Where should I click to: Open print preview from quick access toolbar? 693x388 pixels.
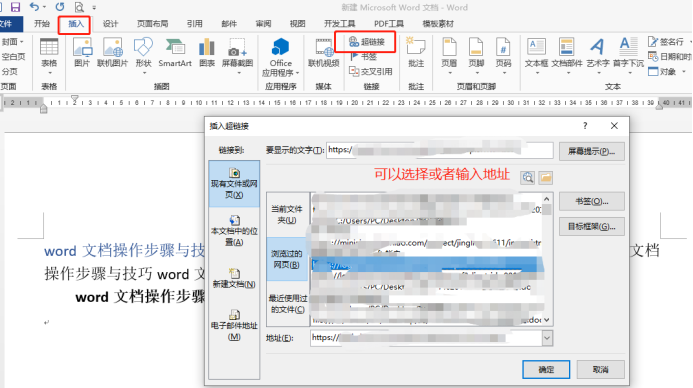(x=79, y=7)
